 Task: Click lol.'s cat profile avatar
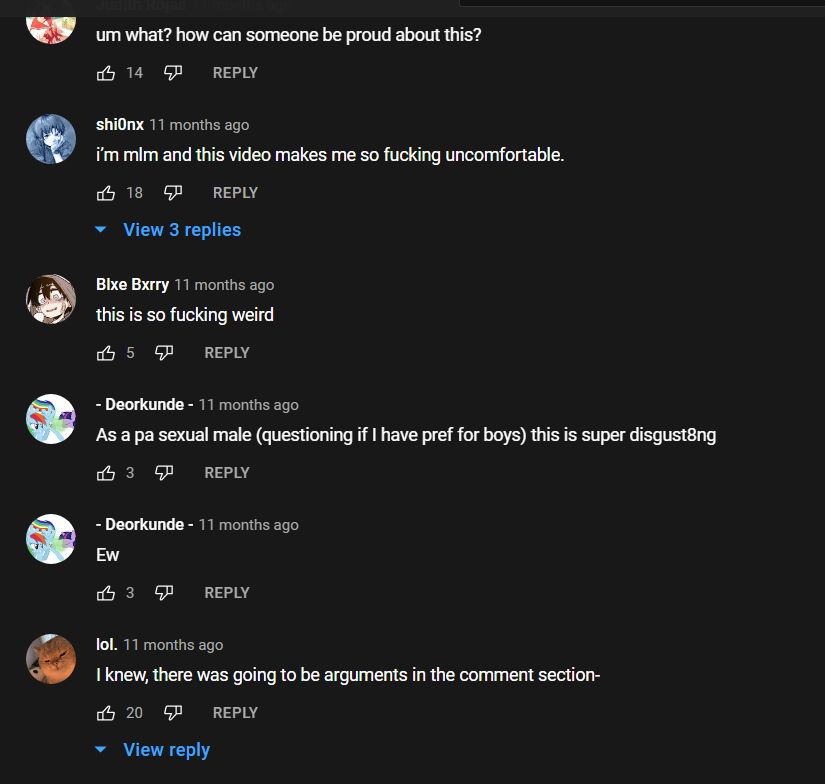click(x=51, y=659)
